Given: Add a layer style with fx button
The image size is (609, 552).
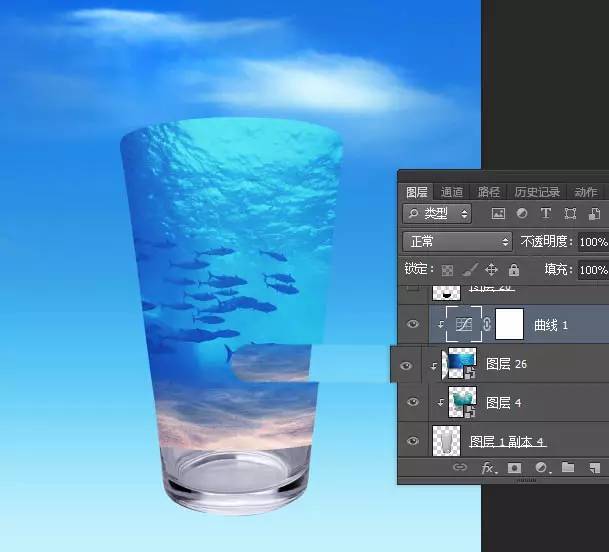Looking at the screenshot, I should (488, 467).
